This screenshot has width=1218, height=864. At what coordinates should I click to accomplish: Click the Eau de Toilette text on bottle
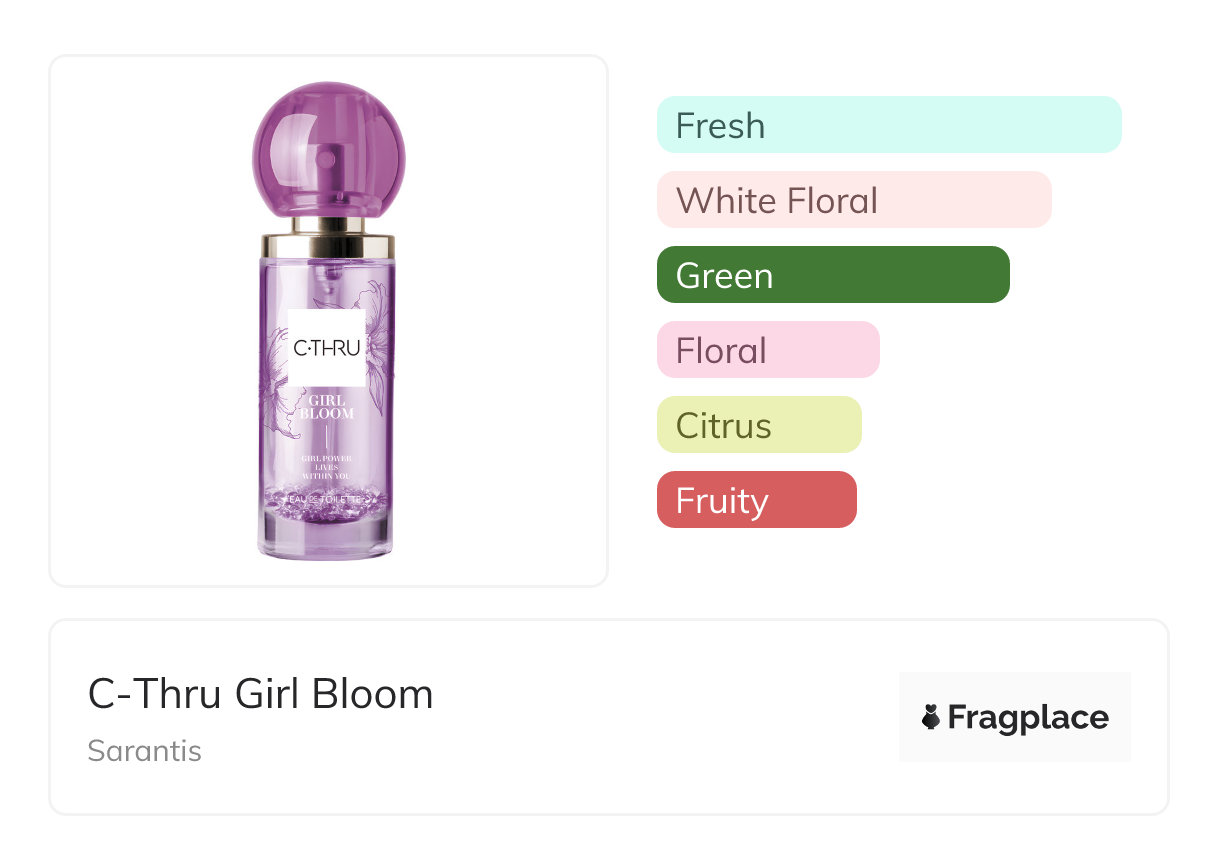click(x=327, y=494)
